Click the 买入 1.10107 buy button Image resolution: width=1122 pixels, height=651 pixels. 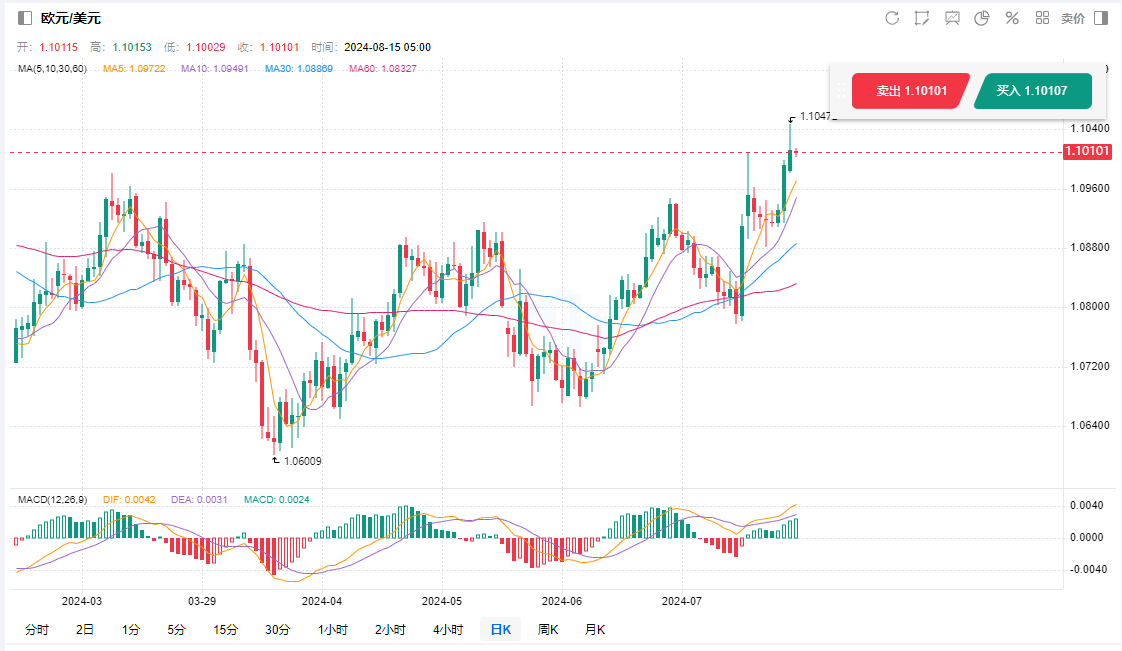point(1031,91)
